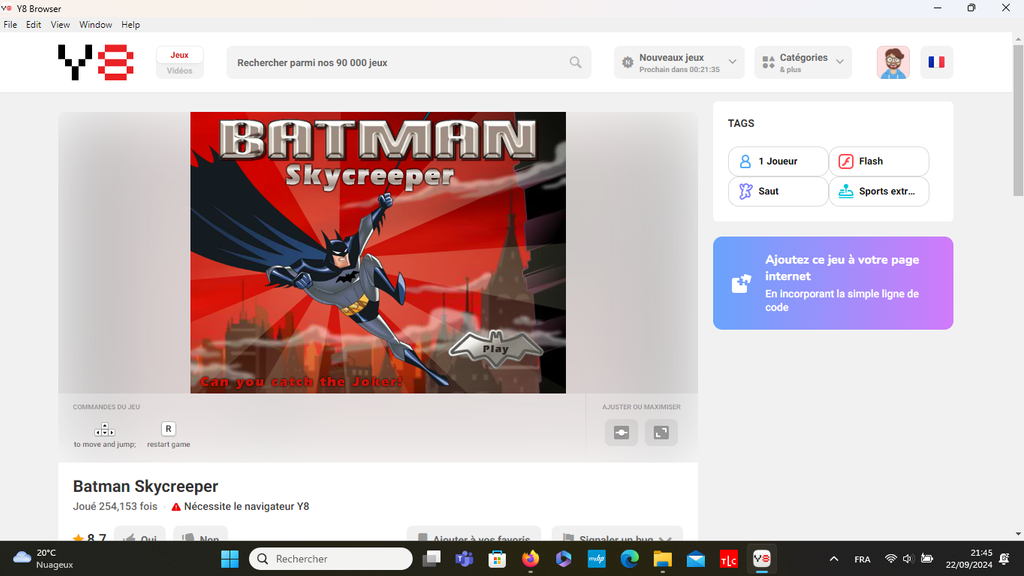
Task: Open the user avatar profile
Action: click(x=893, y=62)
